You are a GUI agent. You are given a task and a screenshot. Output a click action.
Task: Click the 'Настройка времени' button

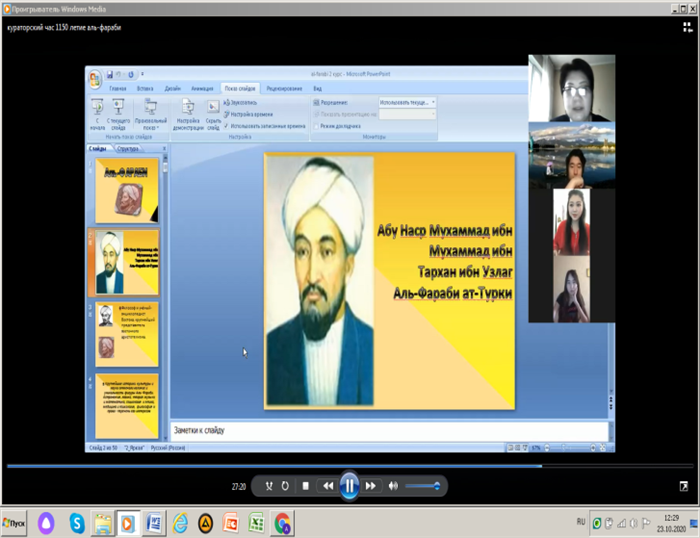tap(250, 114)
